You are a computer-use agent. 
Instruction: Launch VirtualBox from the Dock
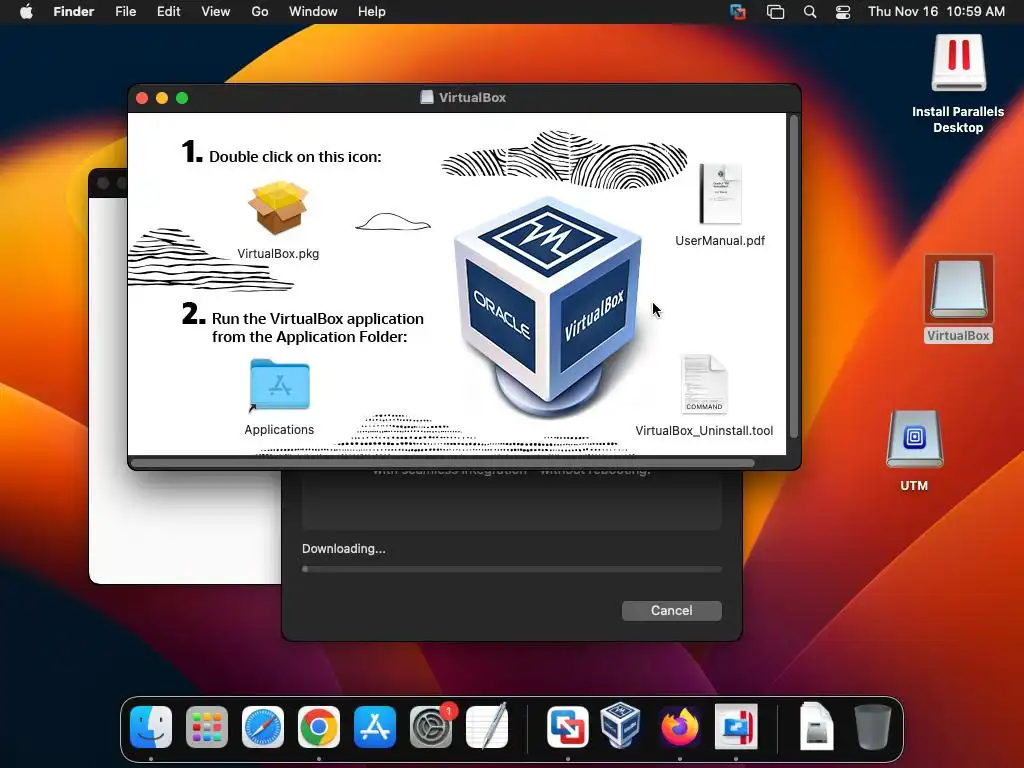tap(620, 725)
